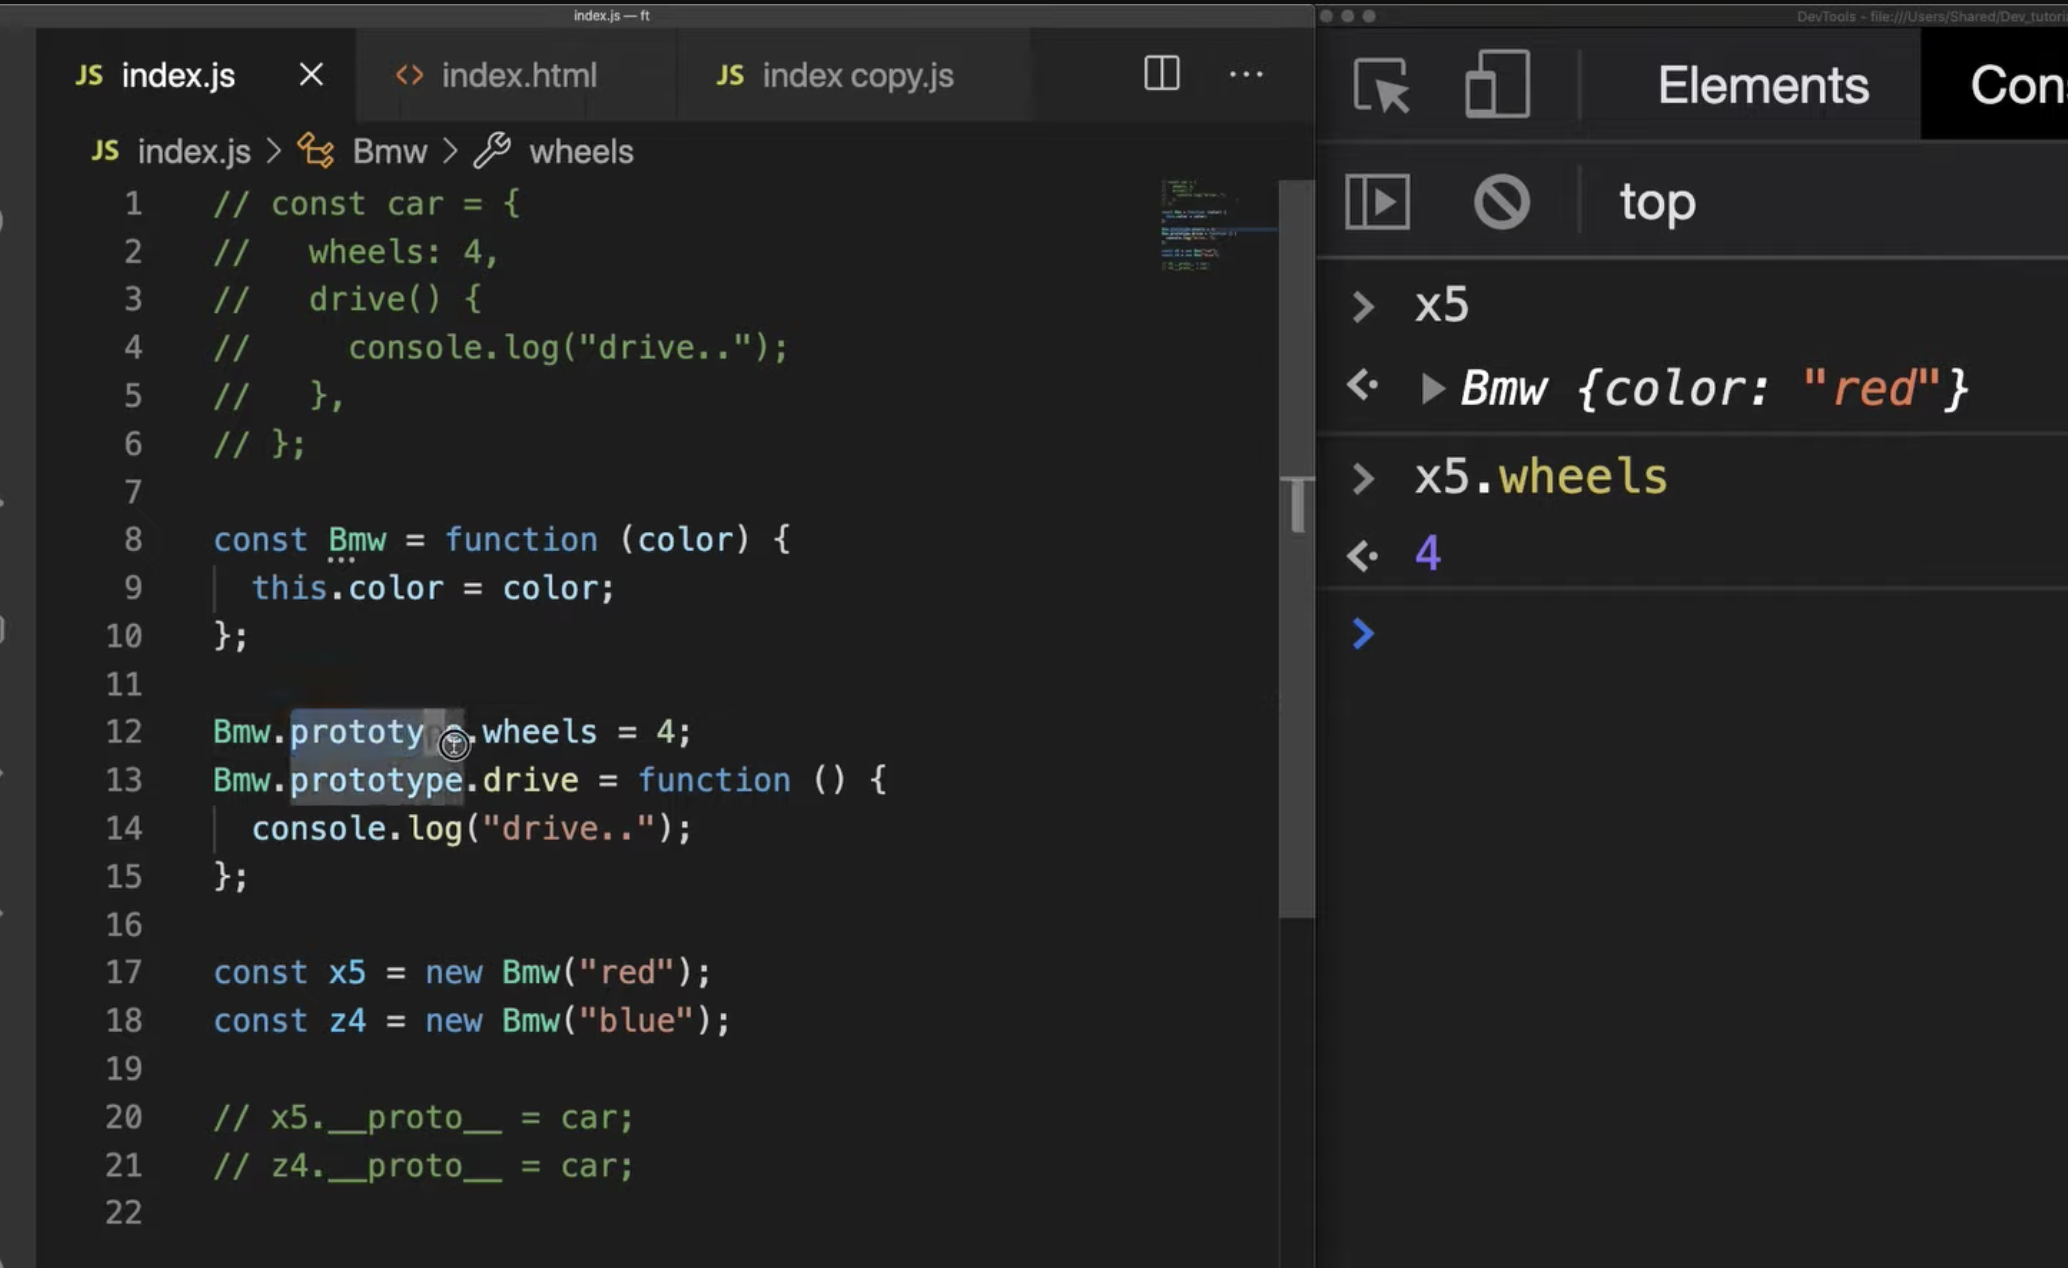Expand the Bmw {color: "red"} object
This screenshot has width=2068, height=1268.
1432,388
